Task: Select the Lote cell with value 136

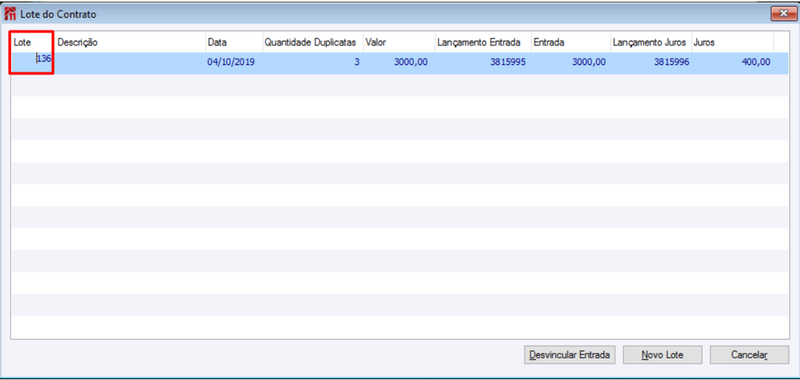Action: point(33,63)
